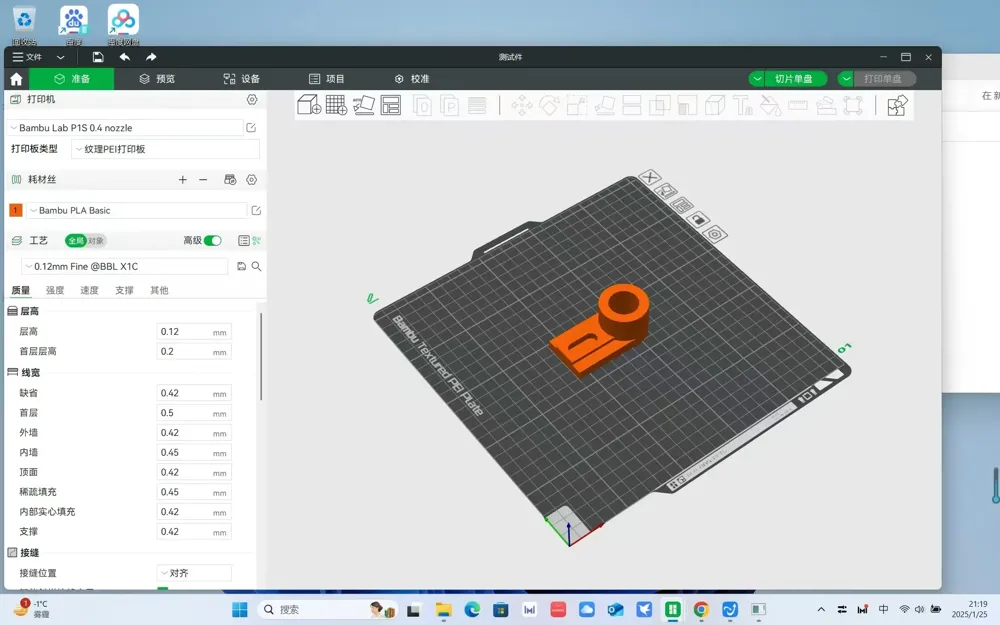Switch process scope to 全局
The height and width of the screenshot is (625, 1000).
tap(76, 240)
